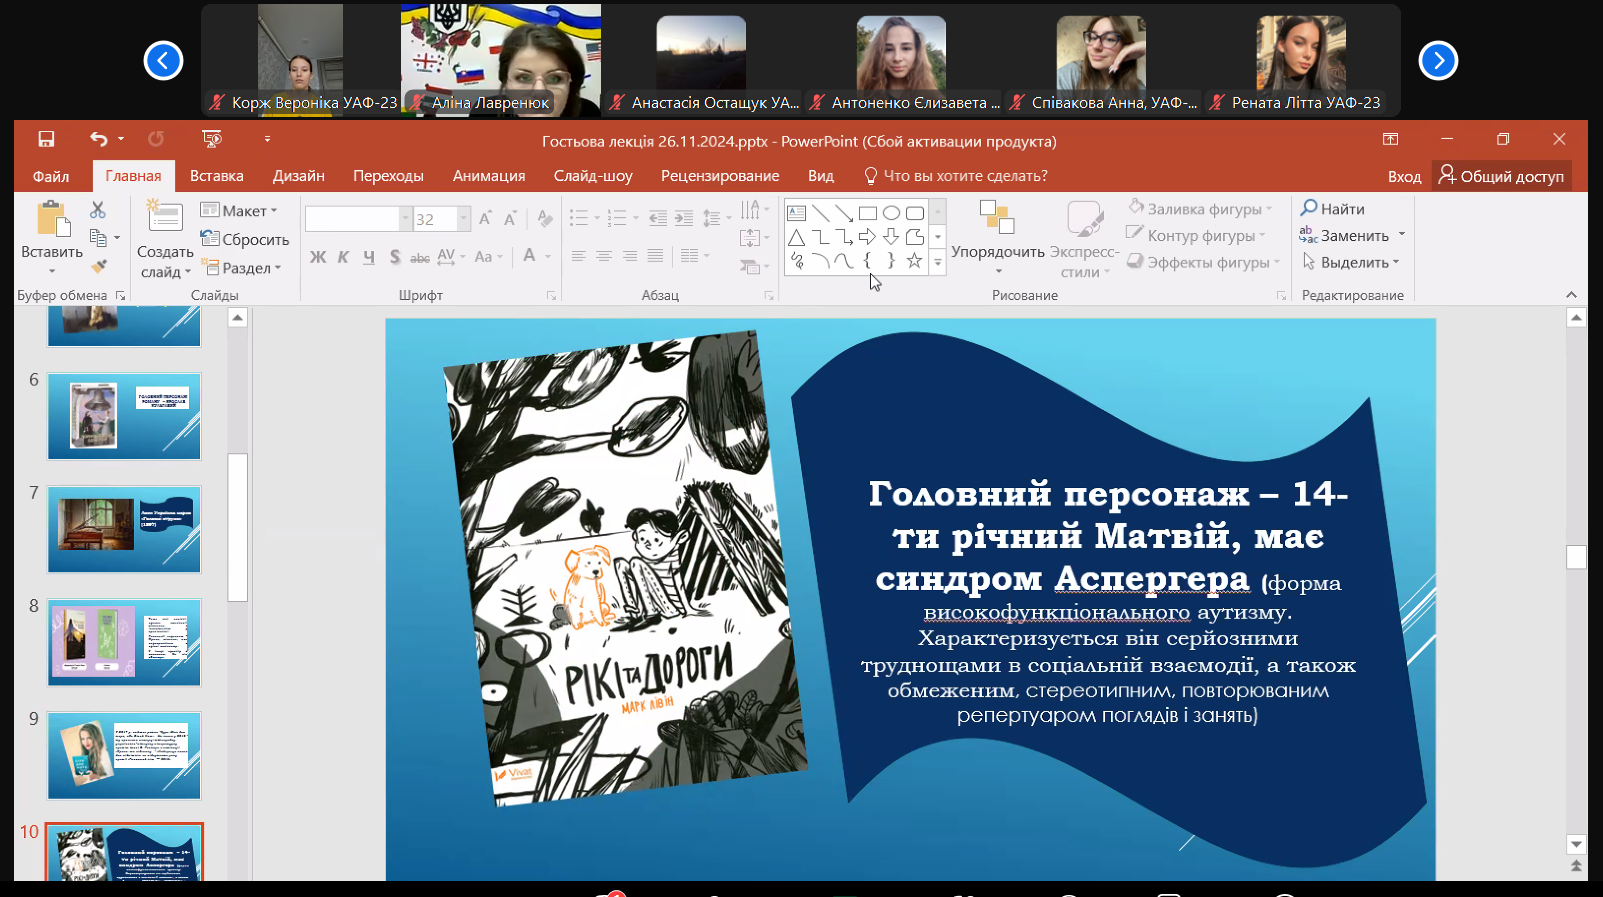Undo the last action in the quick access toolbar
Image resolution: width=1603 pixels, height=897 pixels.
98,139
